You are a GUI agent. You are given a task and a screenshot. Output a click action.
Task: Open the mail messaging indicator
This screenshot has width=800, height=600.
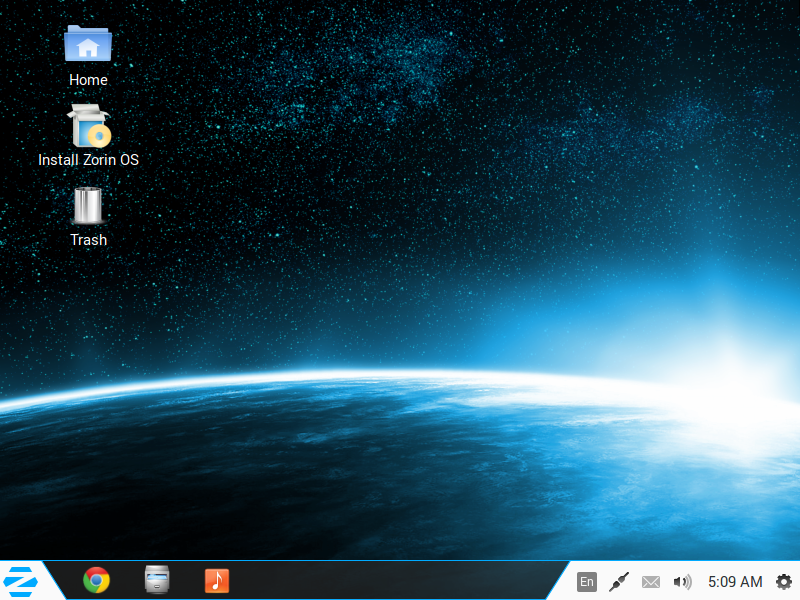[651, 581]
